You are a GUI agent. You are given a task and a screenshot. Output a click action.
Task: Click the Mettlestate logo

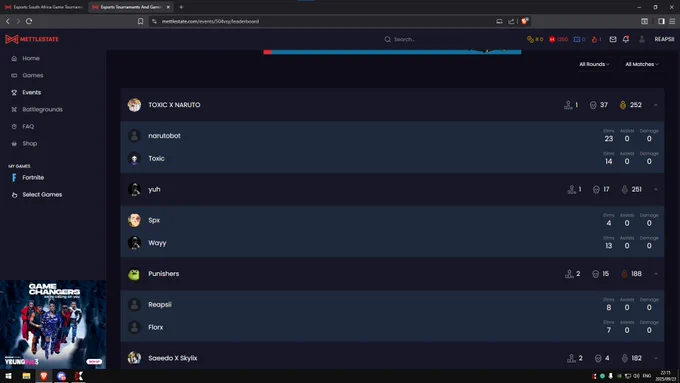32,39
